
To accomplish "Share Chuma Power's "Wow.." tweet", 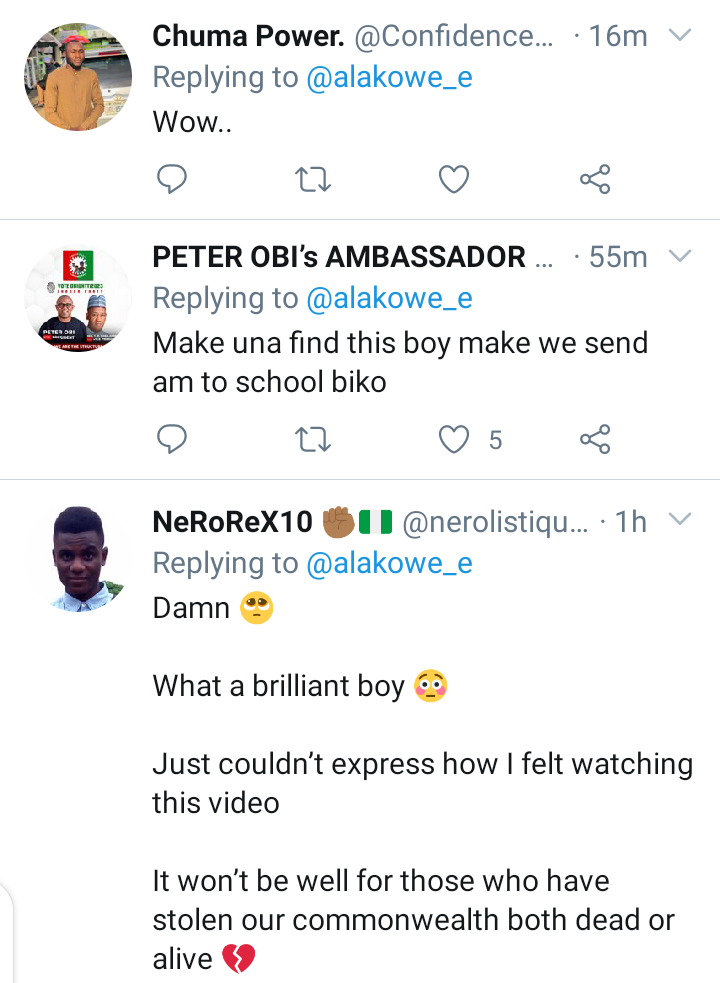I will click(595, 180).
